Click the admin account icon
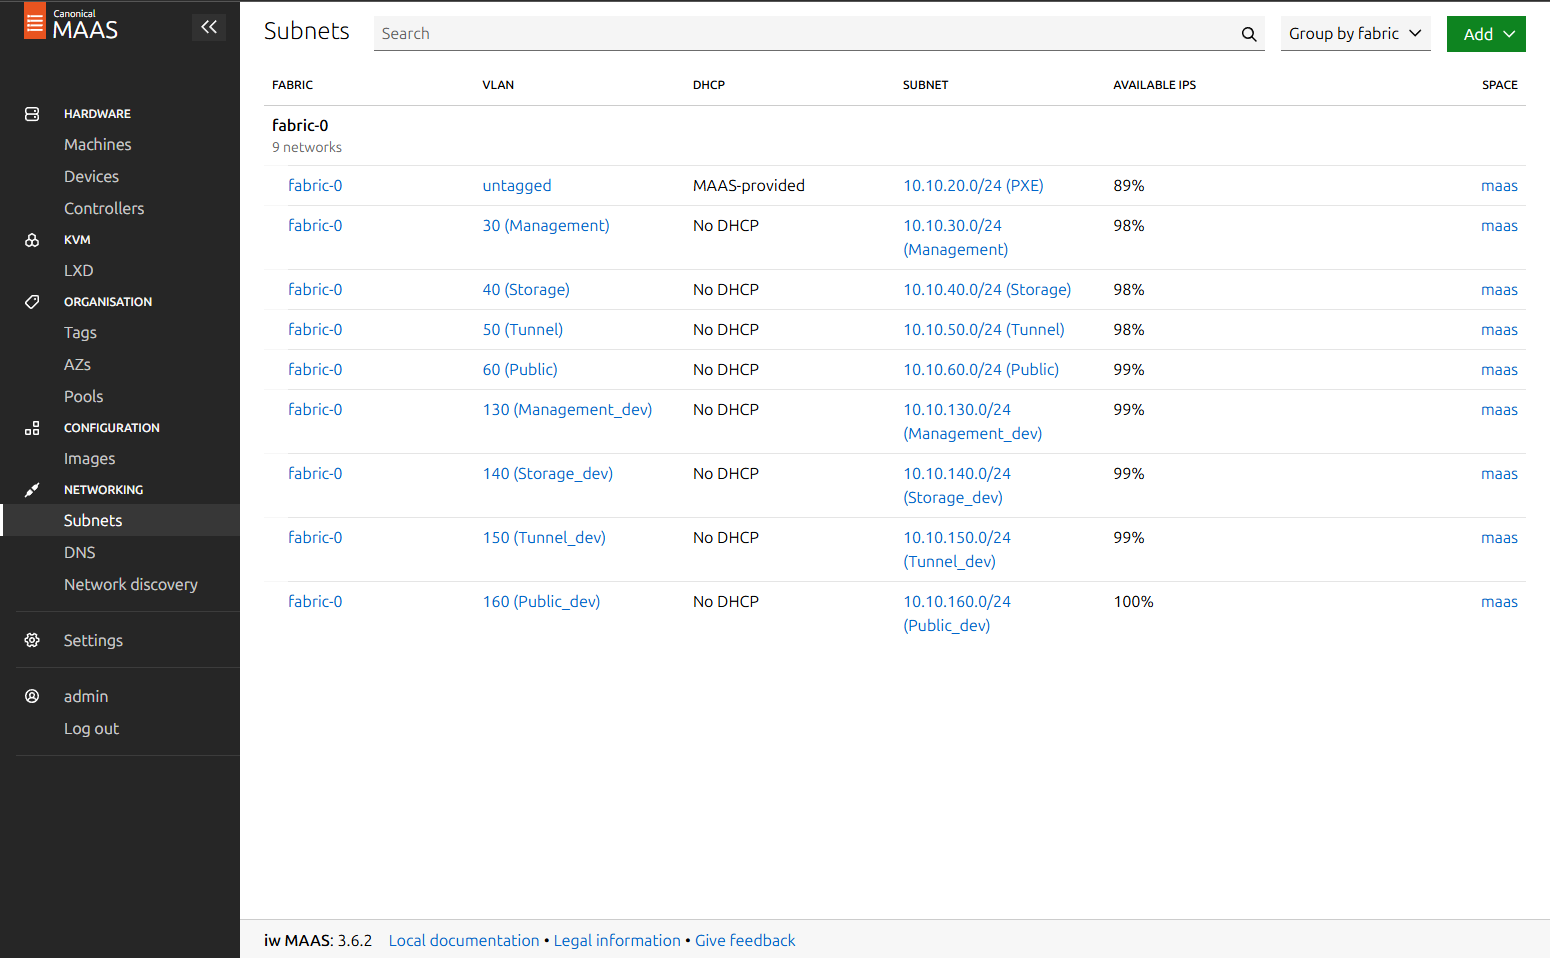Viewport: 1550px width, 958px height. tap(32, 696)
